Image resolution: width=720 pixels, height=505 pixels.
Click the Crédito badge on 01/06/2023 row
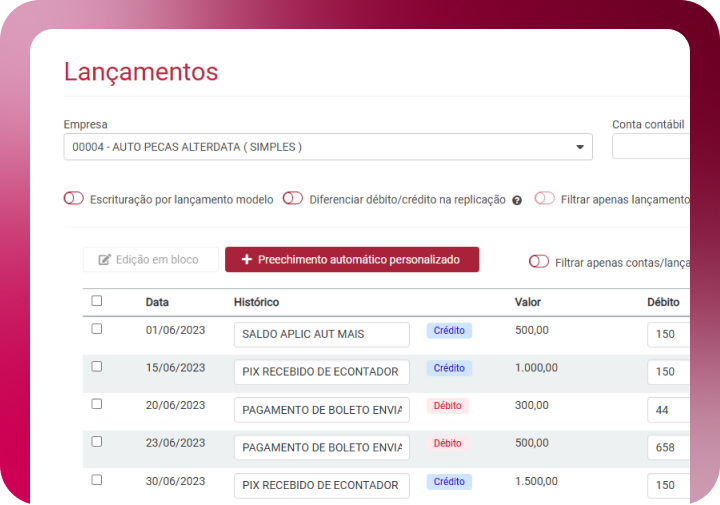449,331
